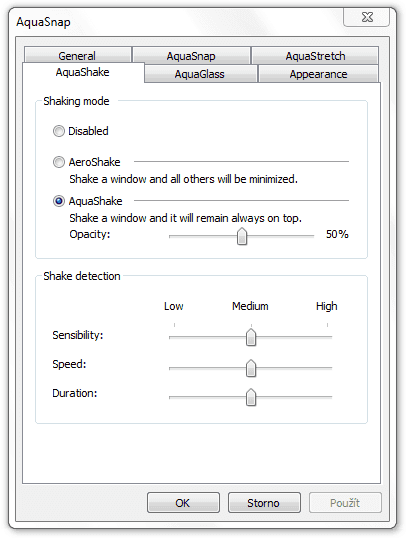Click the Sensibility: label
The image size is (407, 538).
[x=78, y=335]
